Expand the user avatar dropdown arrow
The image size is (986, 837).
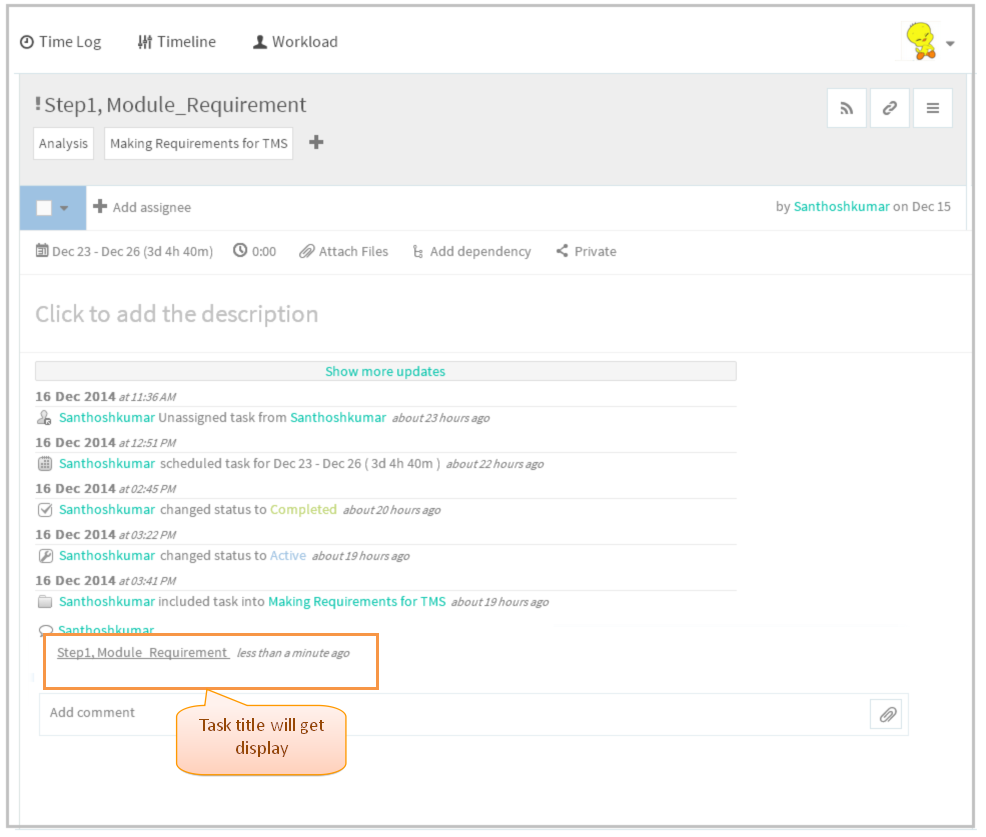[950, 43]
